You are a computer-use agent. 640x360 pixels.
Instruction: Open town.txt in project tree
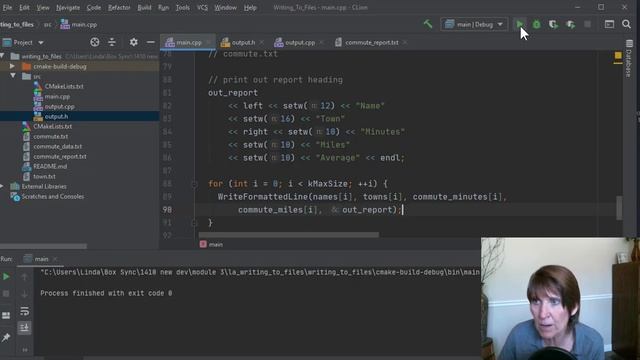44,176
